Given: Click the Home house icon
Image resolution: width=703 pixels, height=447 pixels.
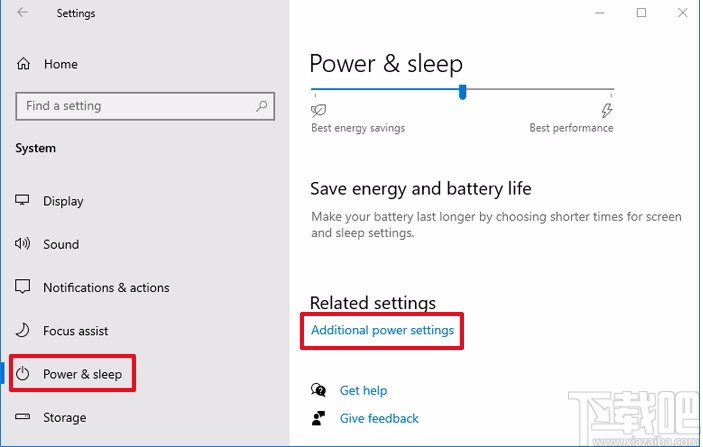Looking at the screenshot, I should tap(23, 64).
